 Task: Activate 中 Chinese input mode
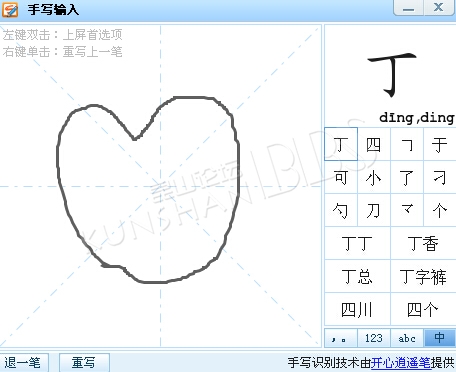click(x=440, y=338)
